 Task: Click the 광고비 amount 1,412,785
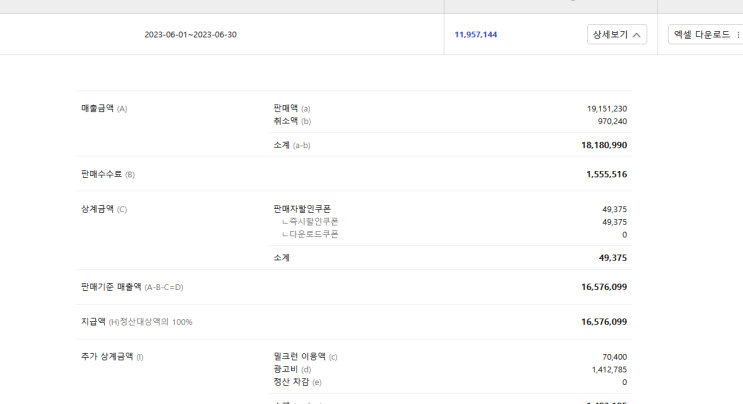[x=609, y=369]
